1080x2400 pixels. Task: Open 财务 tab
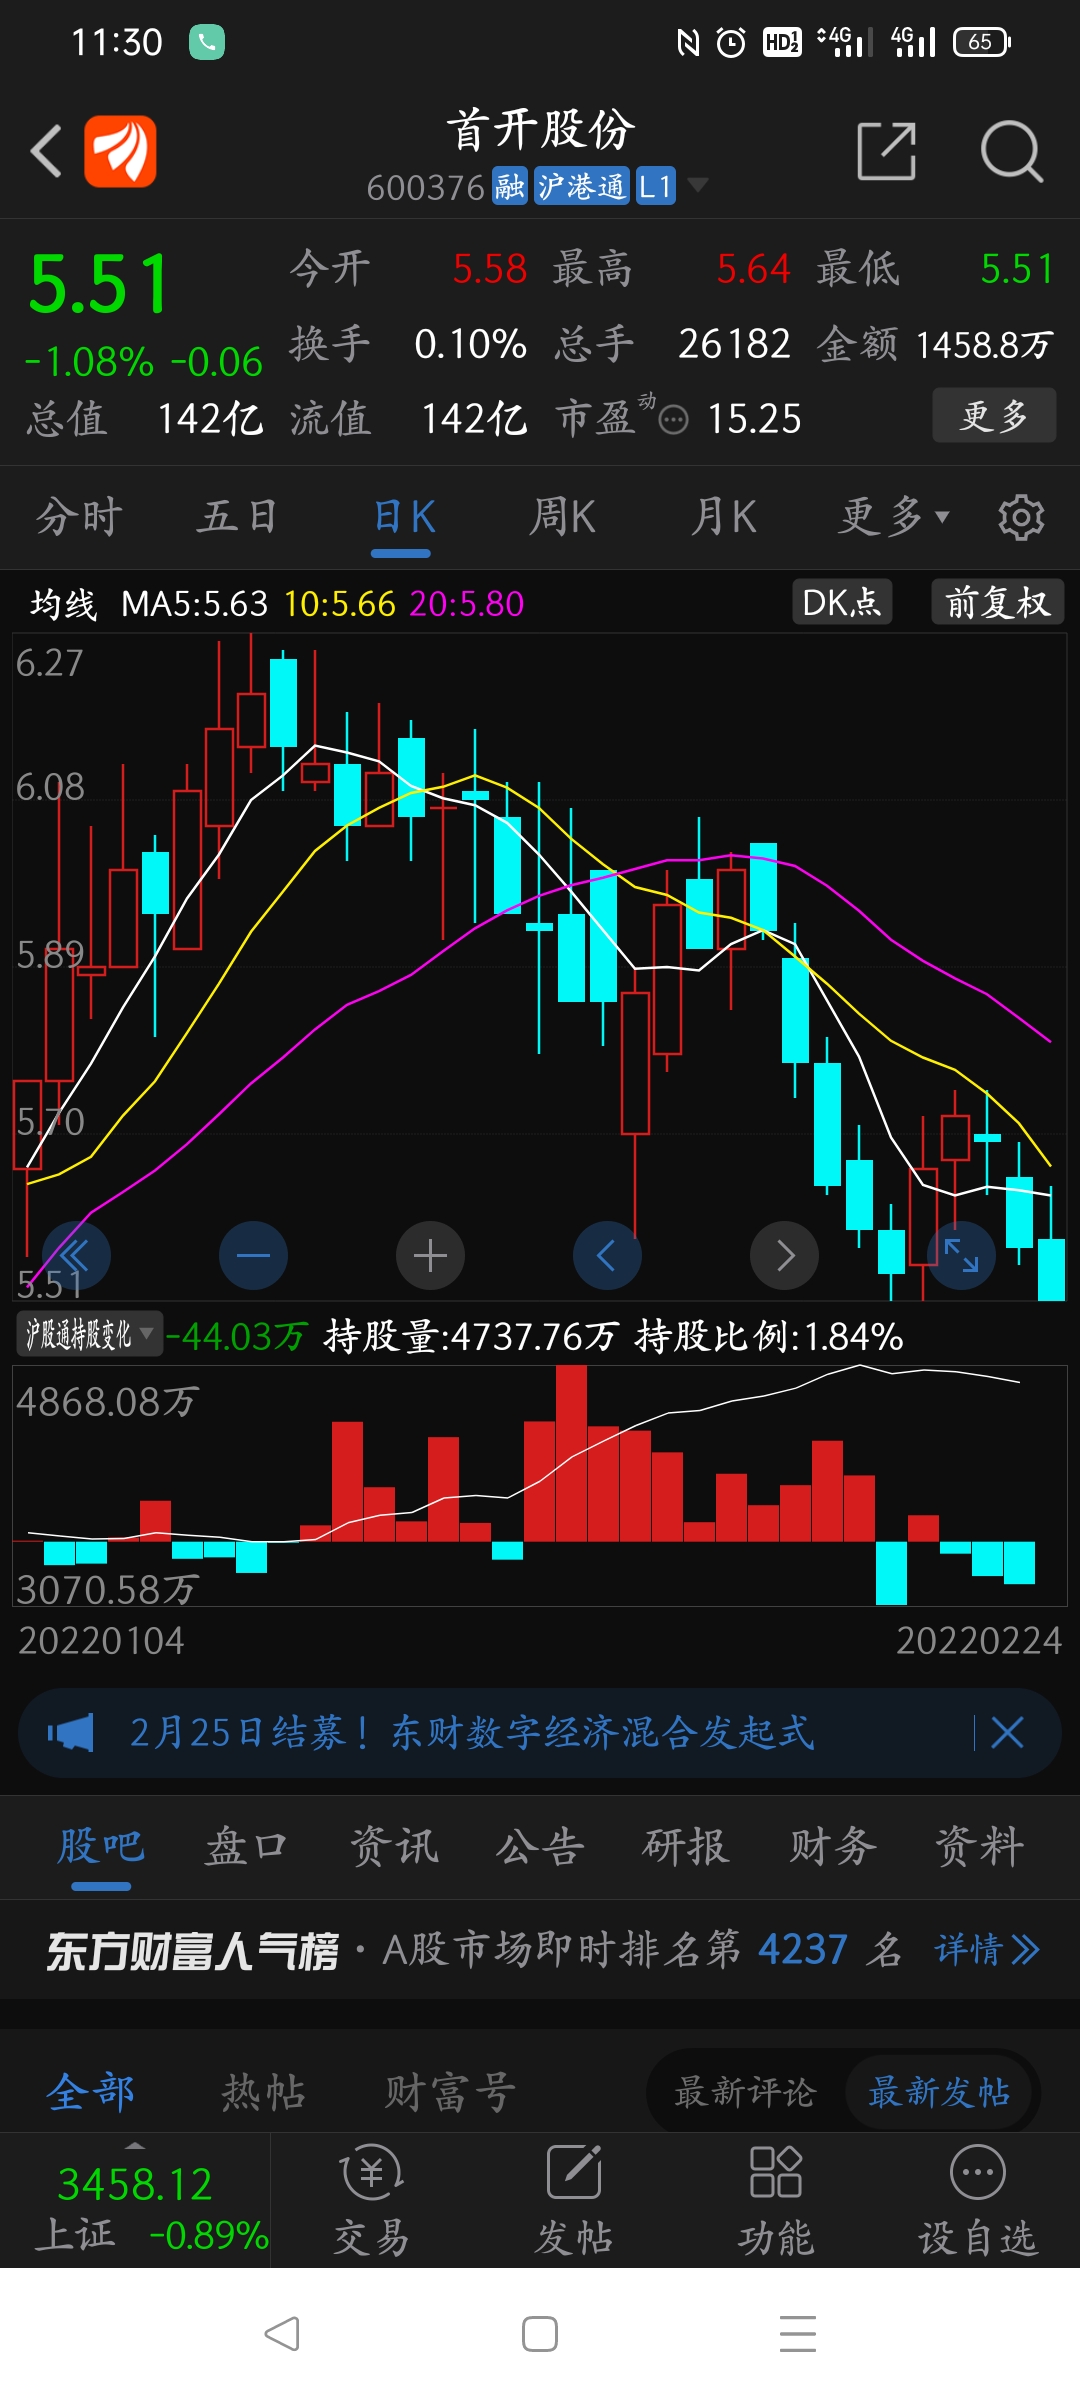[833, 1846]
